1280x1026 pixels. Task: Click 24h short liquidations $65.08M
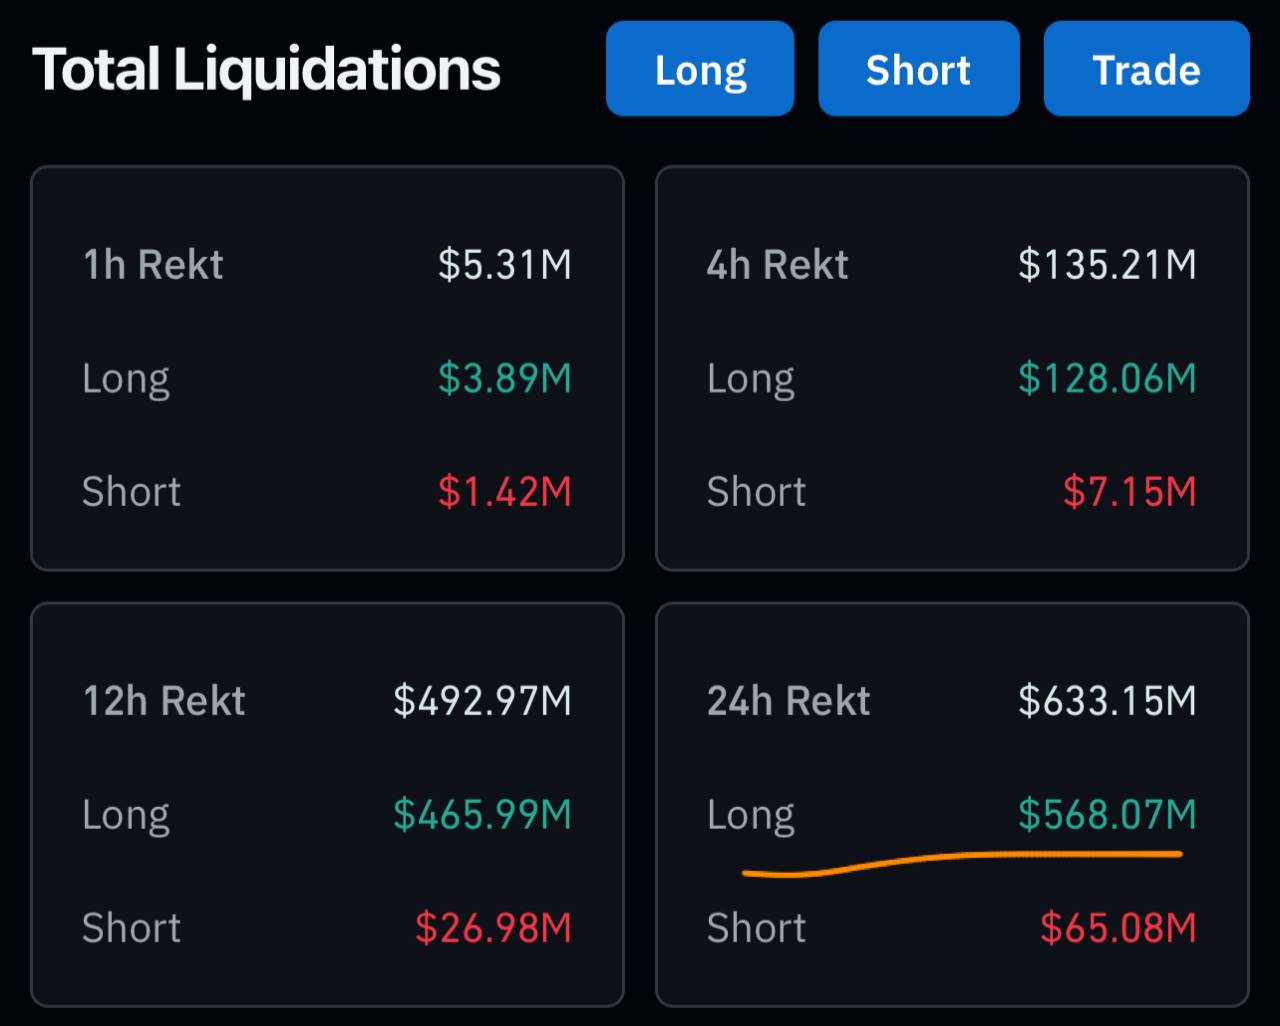point(1118,928)
